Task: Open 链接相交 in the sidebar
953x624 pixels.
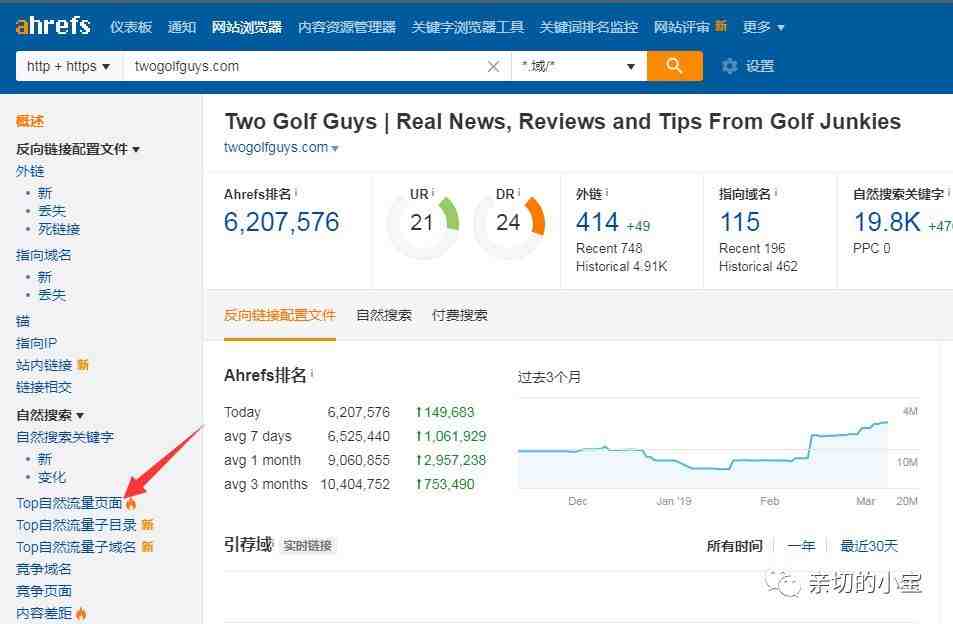Action: 44,387
